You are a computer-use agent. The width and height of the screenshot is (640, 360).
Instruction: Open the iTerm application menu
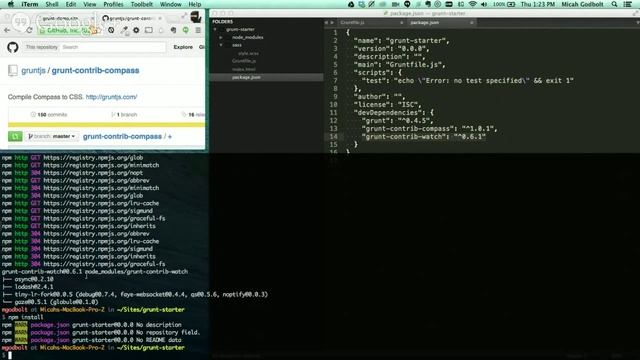click(29, 4)
